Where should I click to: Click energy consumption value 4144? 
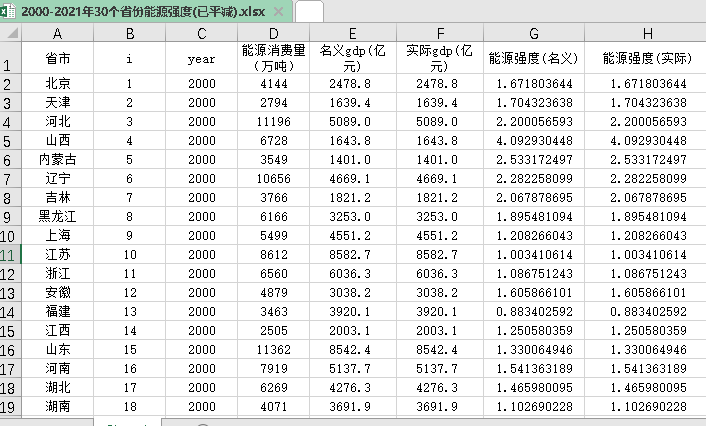(x=274, y=83)
